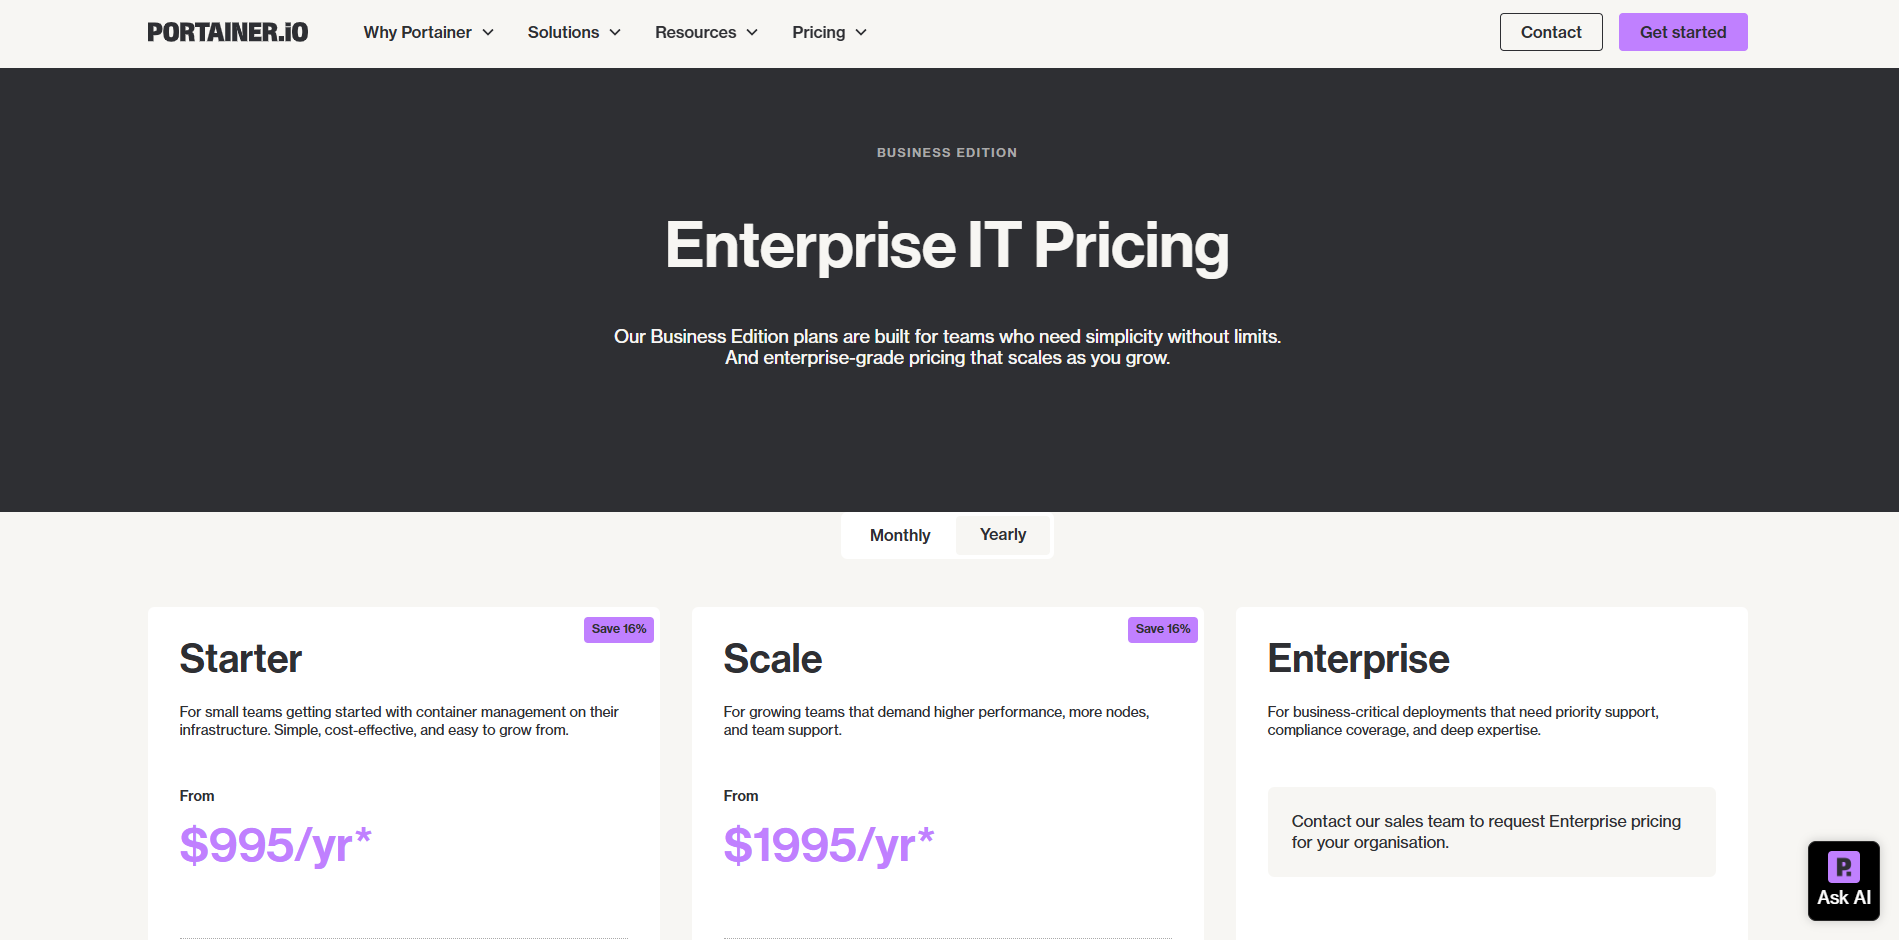Screen dimensions: 1899x940
Task: Select the Starter plan heading
Action: click(240, 659)
